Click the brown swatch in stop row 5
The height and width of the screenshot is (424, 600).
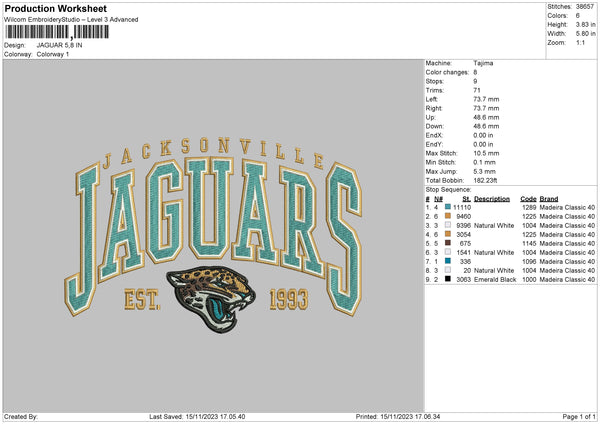pyautogui.click(x=448, y=243)
